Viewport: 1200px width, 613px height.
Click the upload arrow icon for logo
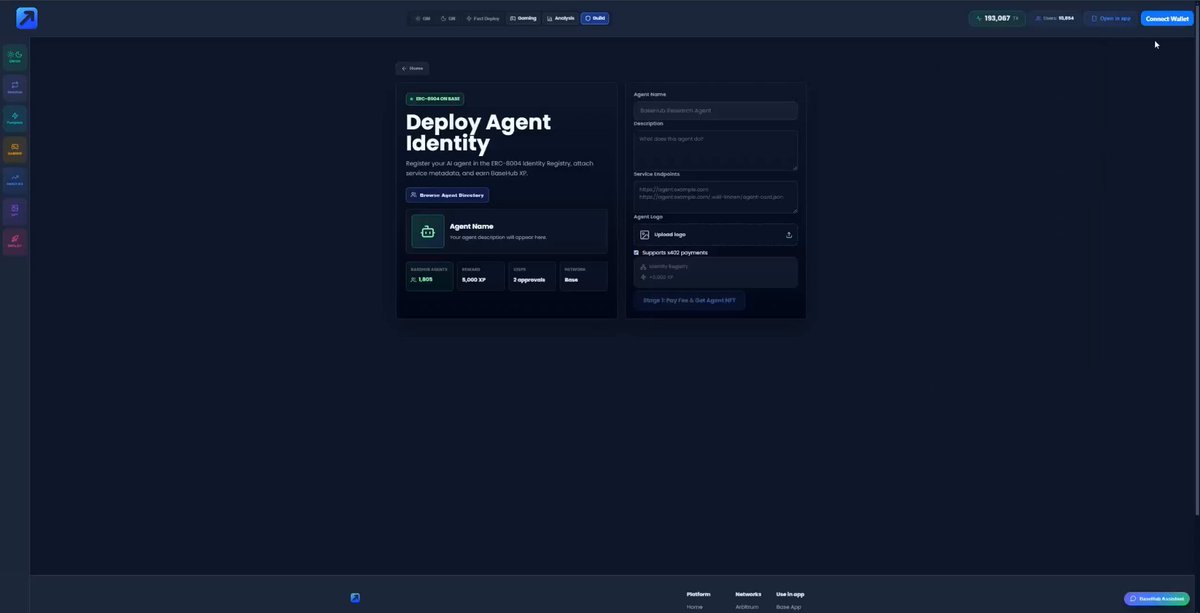789,235
